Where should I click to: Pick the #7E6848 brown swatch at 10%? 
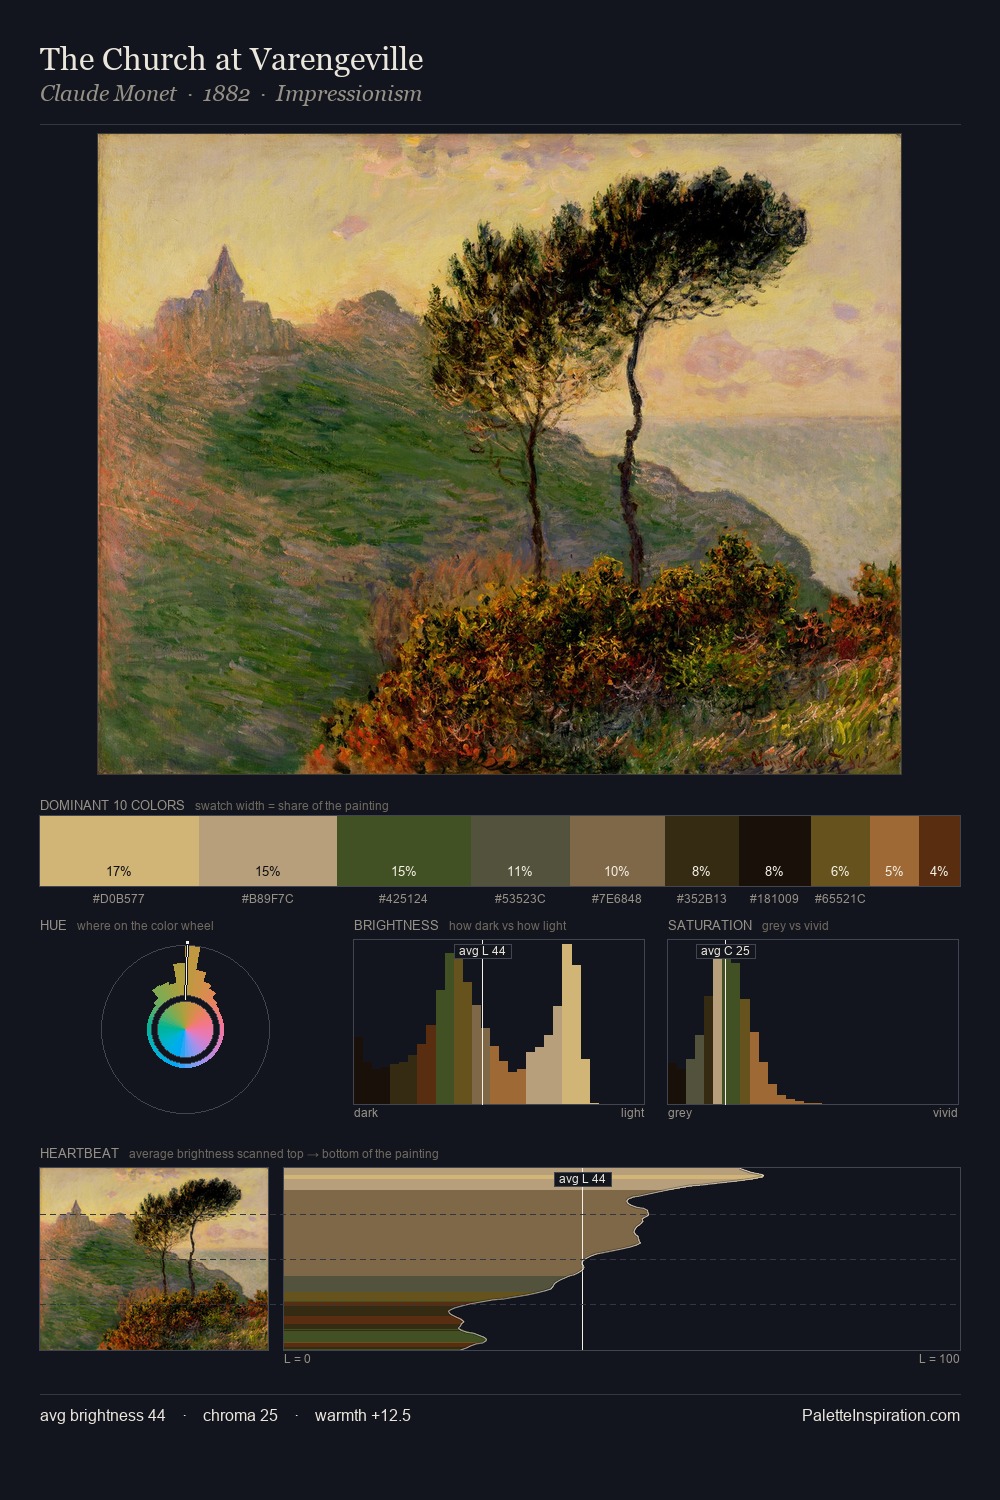coord(617,851)
